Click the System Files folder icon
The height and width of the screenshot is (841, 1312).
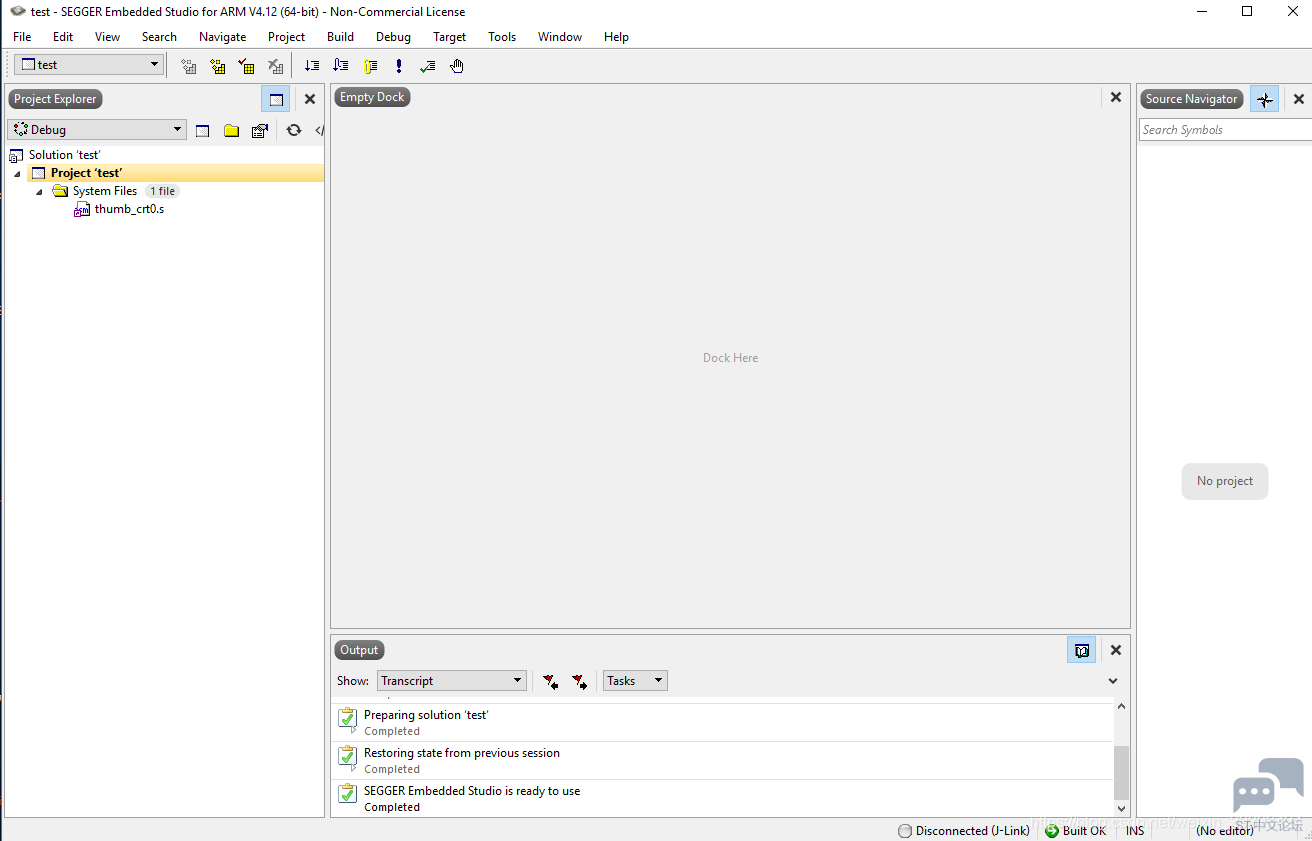pos(60,191)
